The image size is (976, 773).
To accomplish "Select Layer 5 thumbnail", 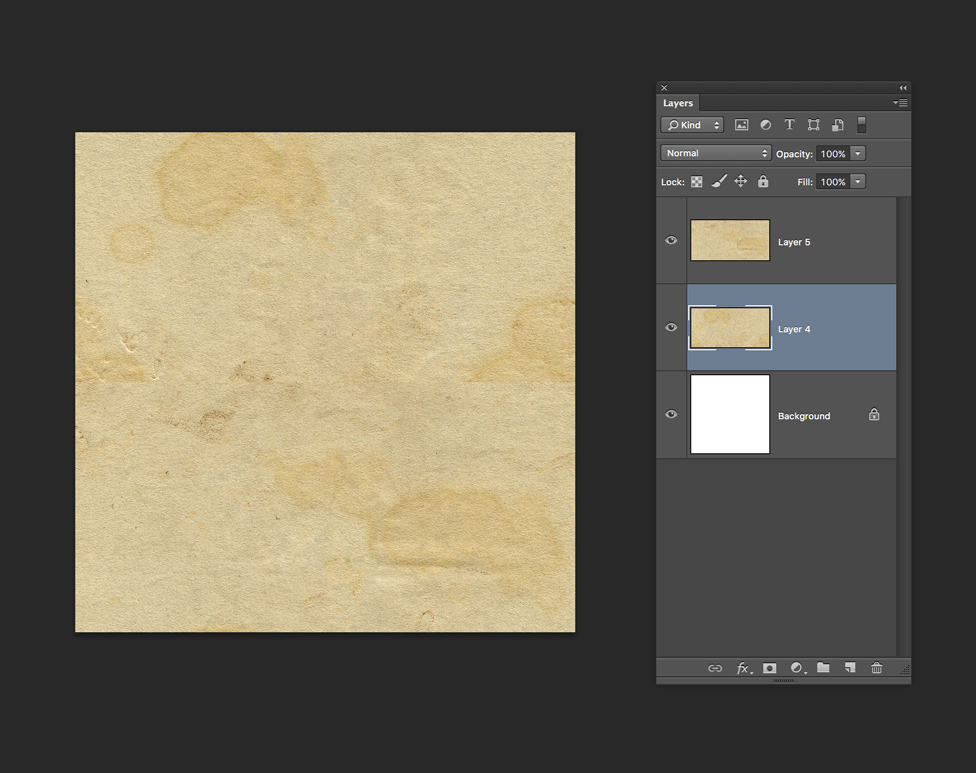I will pos(730,240).
